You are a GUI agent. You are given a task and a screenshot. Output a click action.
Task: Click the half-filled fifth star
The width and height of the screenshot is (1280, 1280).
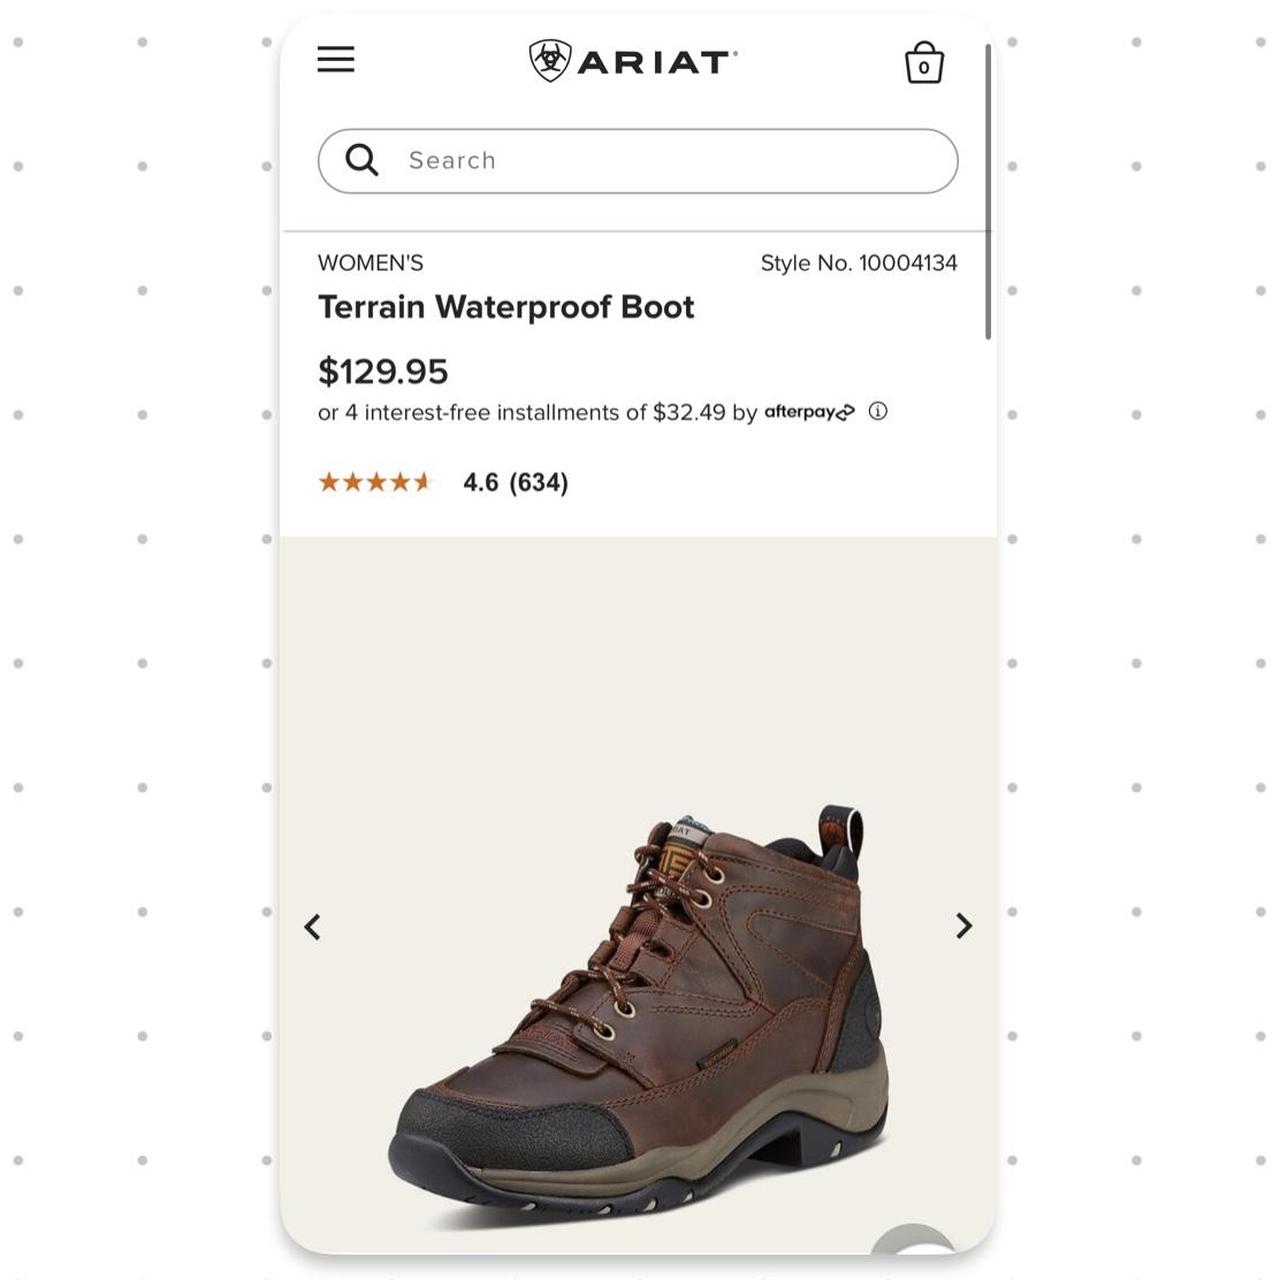click(x=423, y=482)
